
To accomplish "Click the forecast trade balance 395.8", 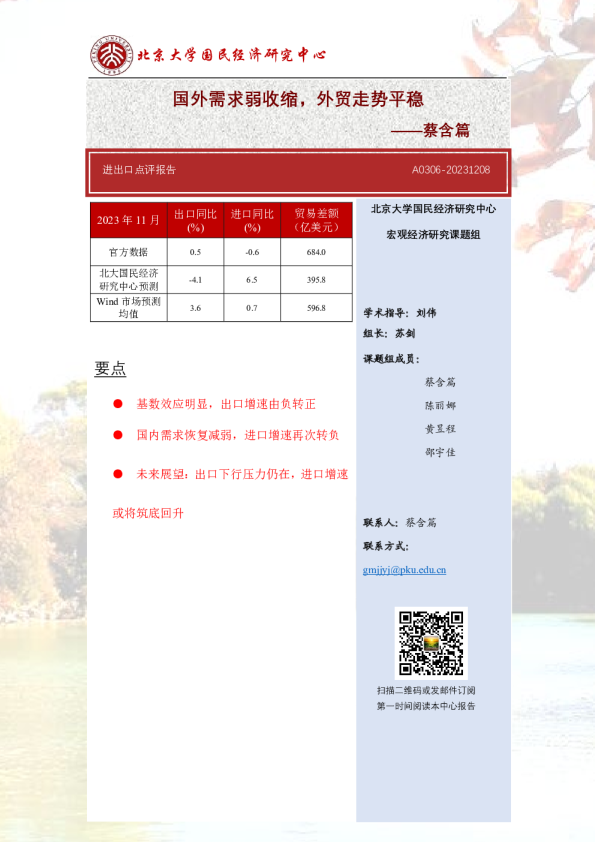I will point(316,280).
